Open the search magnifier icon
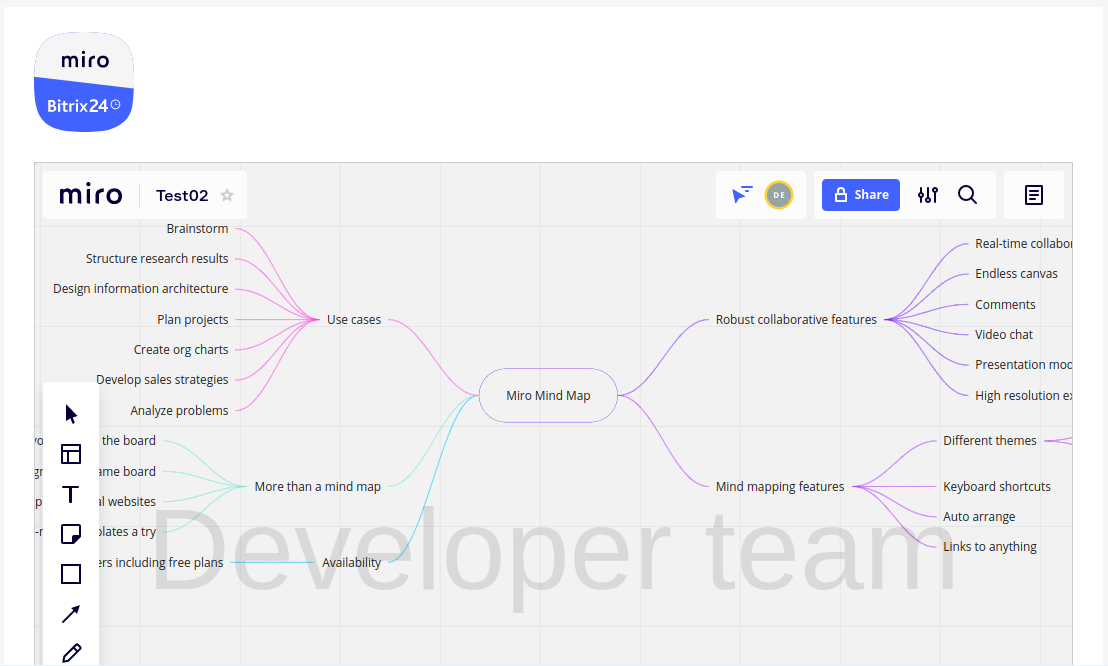 (967, 195)
